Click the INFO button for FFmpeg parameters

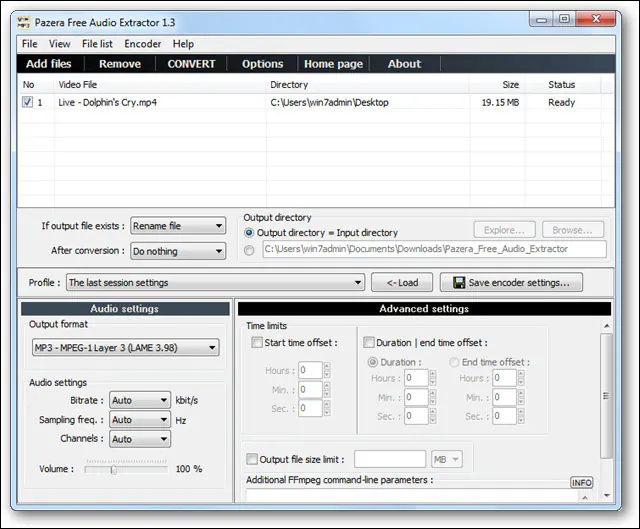581,482
